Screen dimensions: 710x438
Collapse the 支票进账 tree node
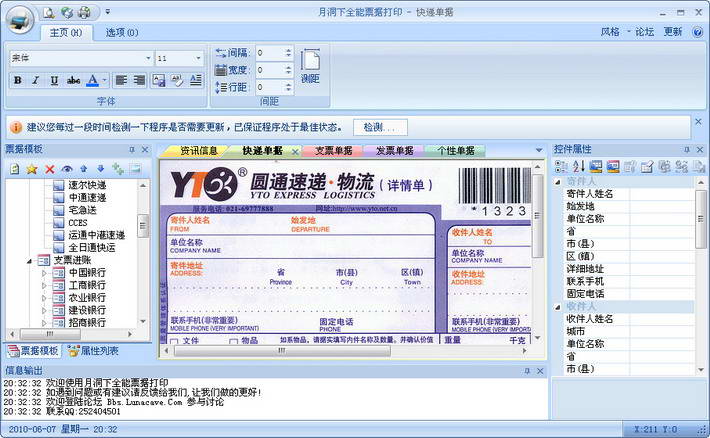pyautogui.click(x=30, y=260)
